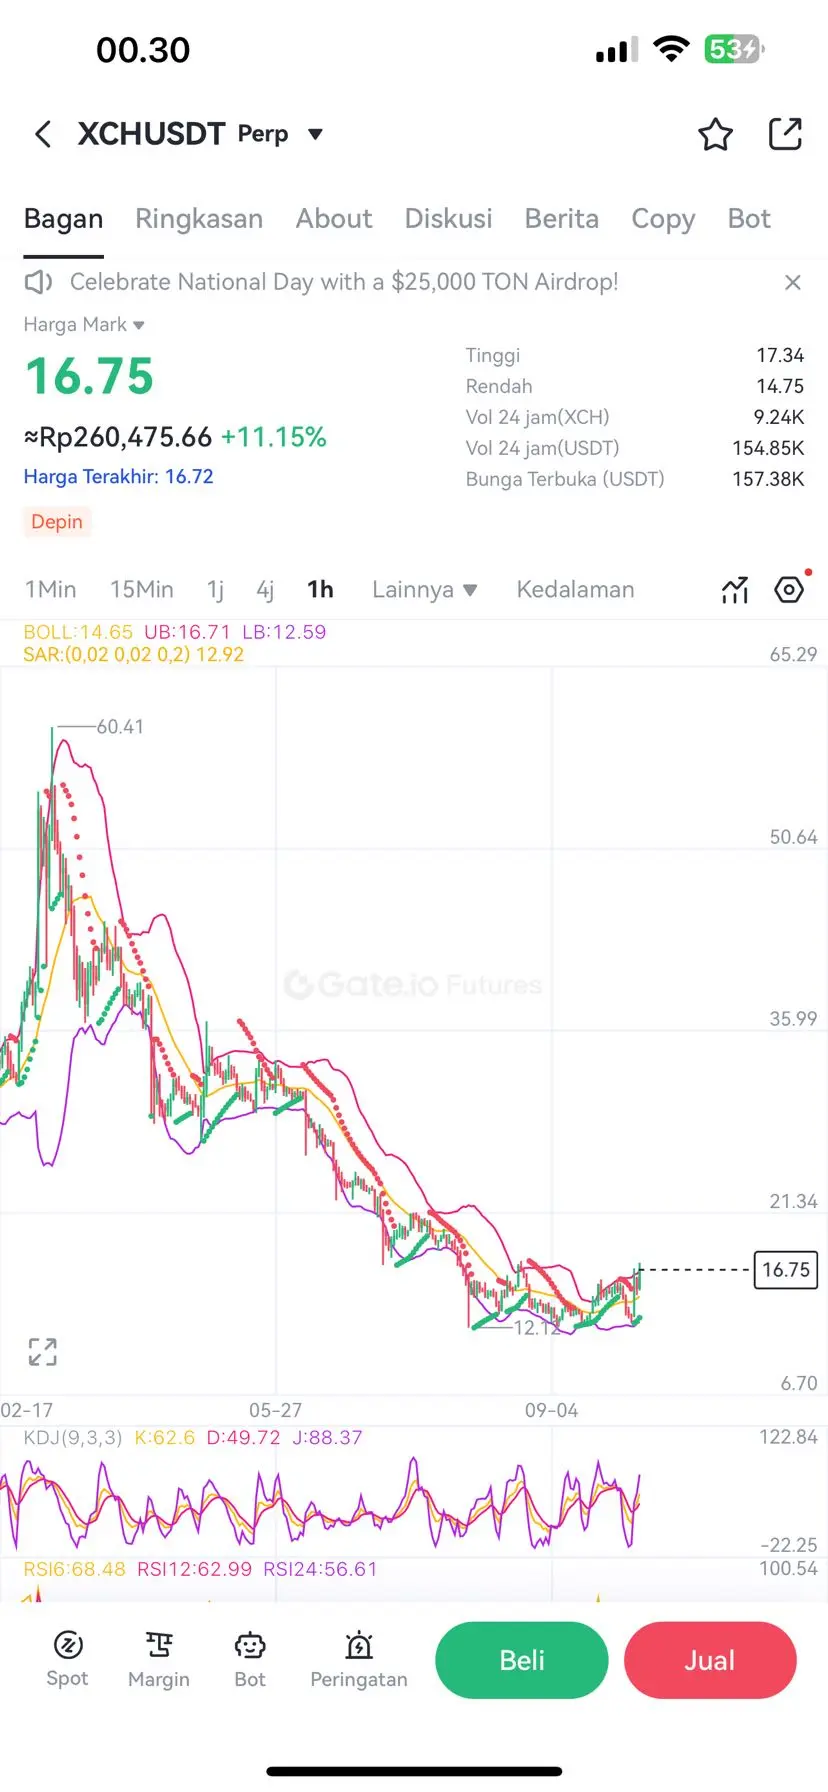Open chart indicators icon
This screenshot has width=828, height=1792.
pos(735,590)
